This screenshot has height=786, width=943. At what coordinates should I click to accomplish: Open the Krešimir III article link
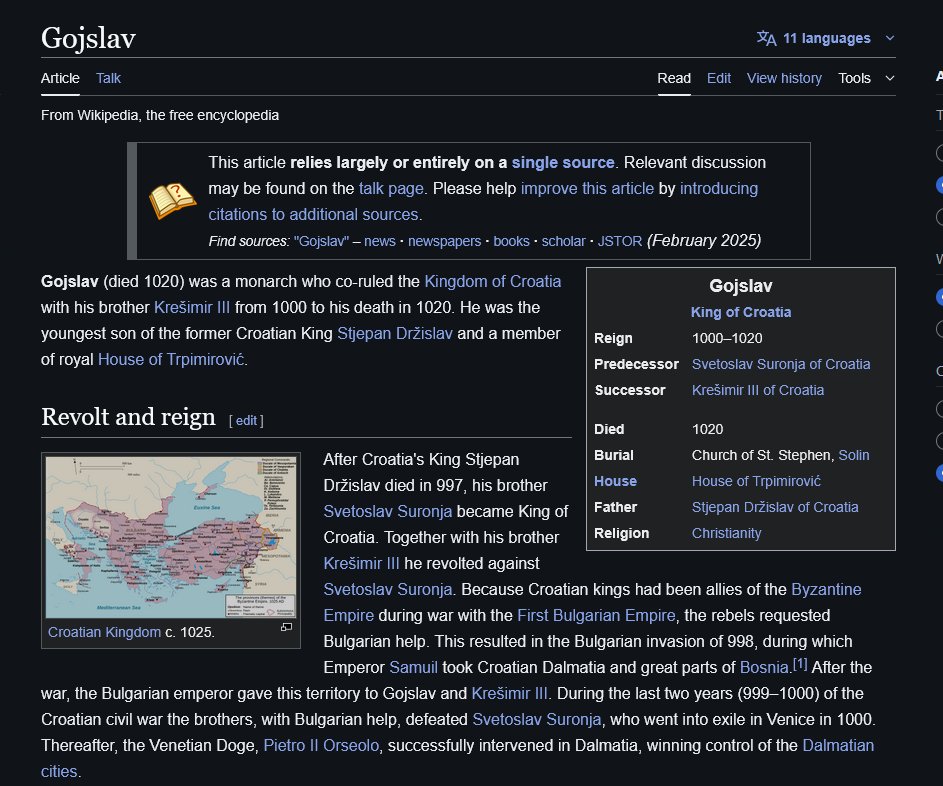click(192, 307)
